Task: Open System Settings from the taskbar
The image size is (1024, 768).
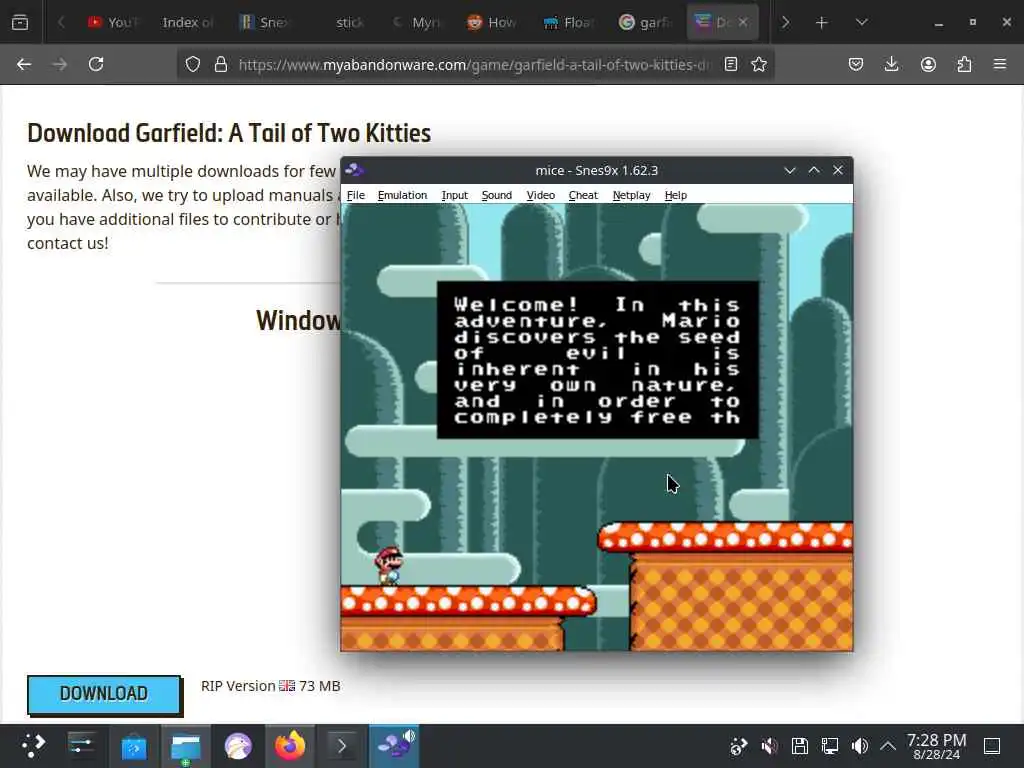Action: click(82, 746)
